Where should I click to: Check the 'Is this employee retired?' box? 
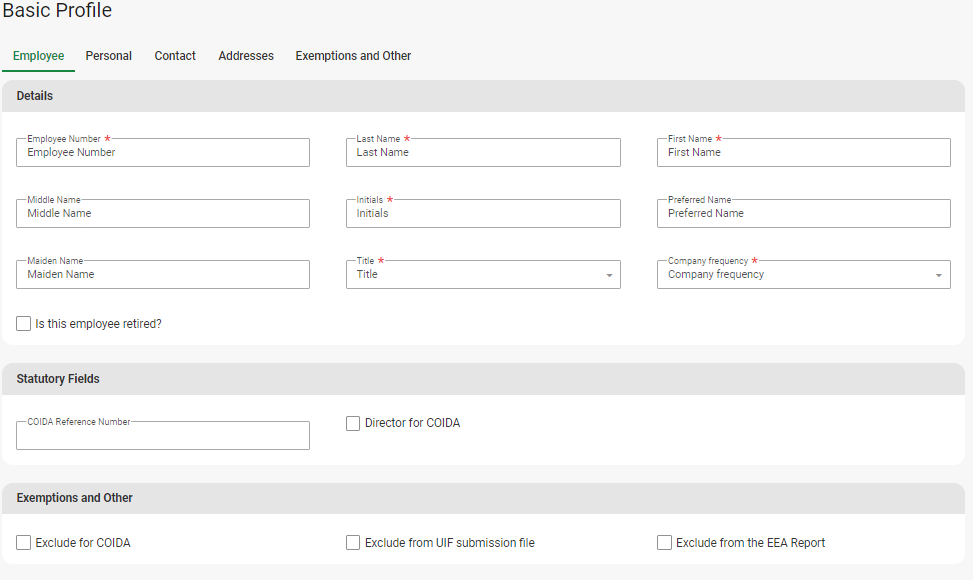point(24,324)
